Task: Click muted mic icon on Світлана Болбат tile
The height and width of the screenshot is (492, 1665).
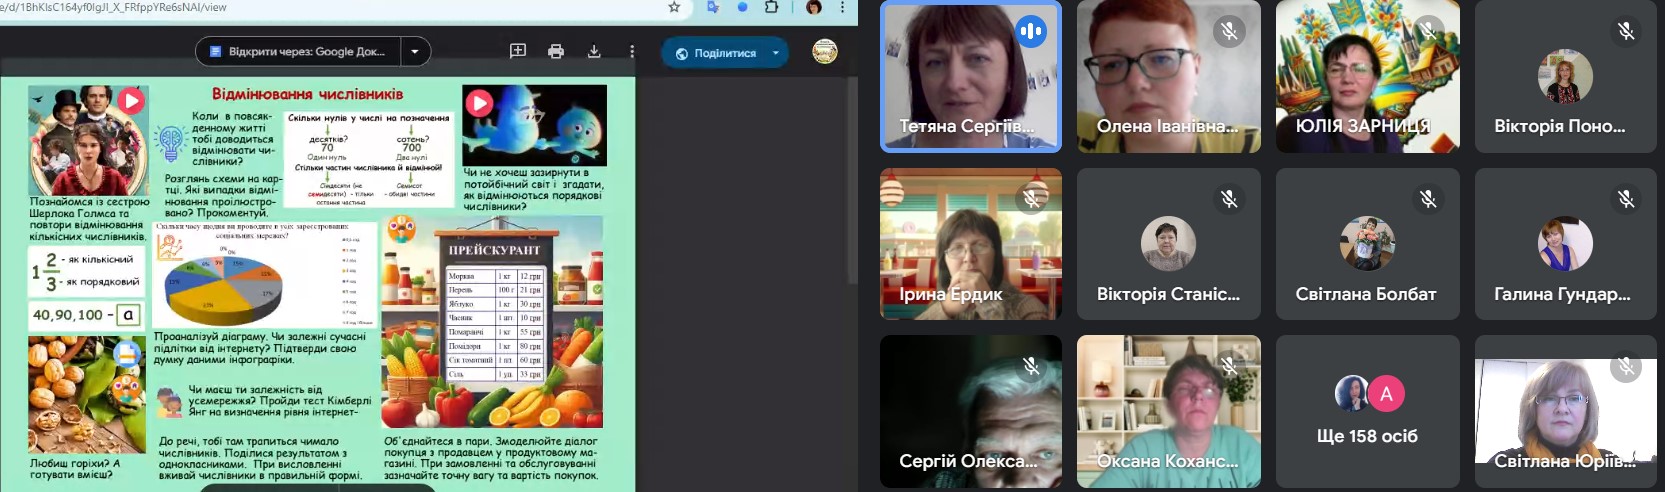Action: [1428, 199]
